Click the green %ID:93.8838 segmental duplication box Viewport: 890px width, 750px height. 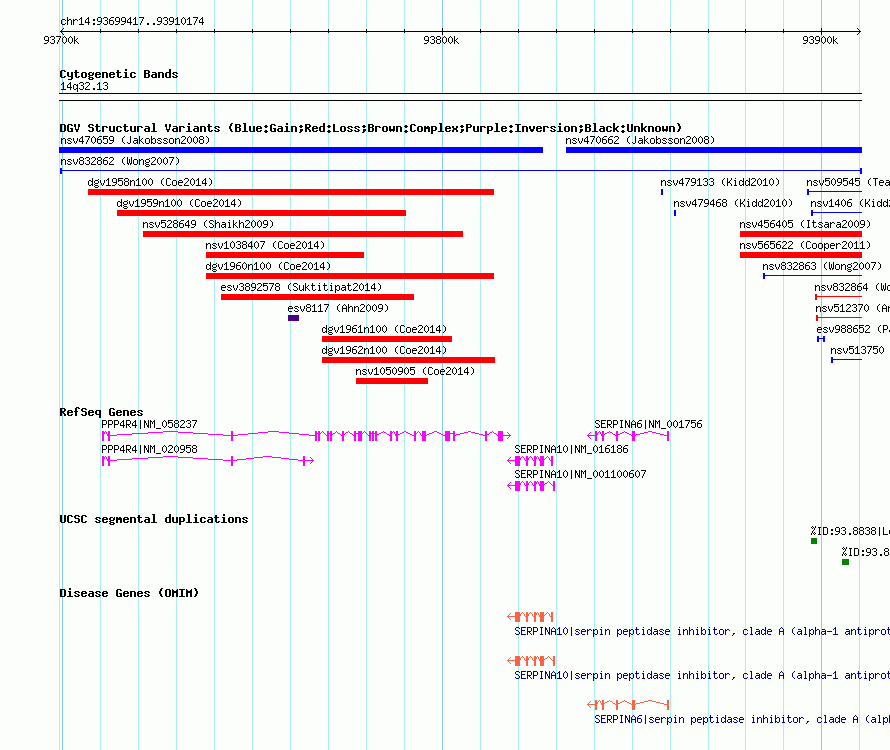click(814, 541)
